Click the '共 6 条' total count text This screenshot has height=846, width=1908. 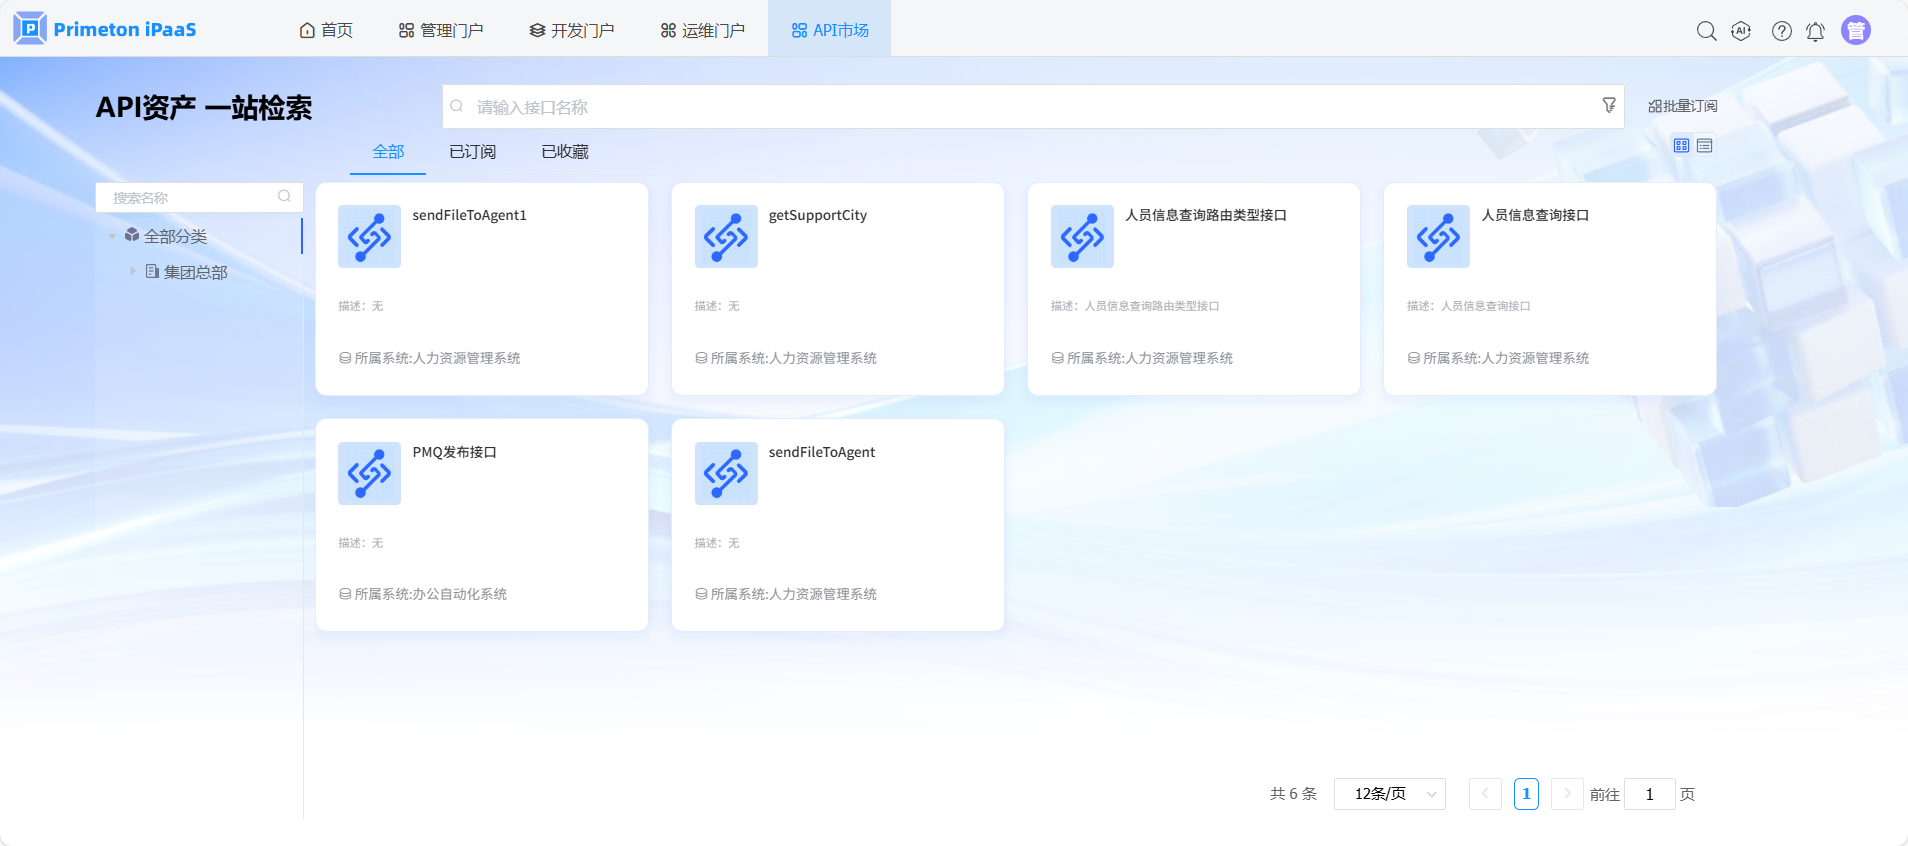[1293, 794]
